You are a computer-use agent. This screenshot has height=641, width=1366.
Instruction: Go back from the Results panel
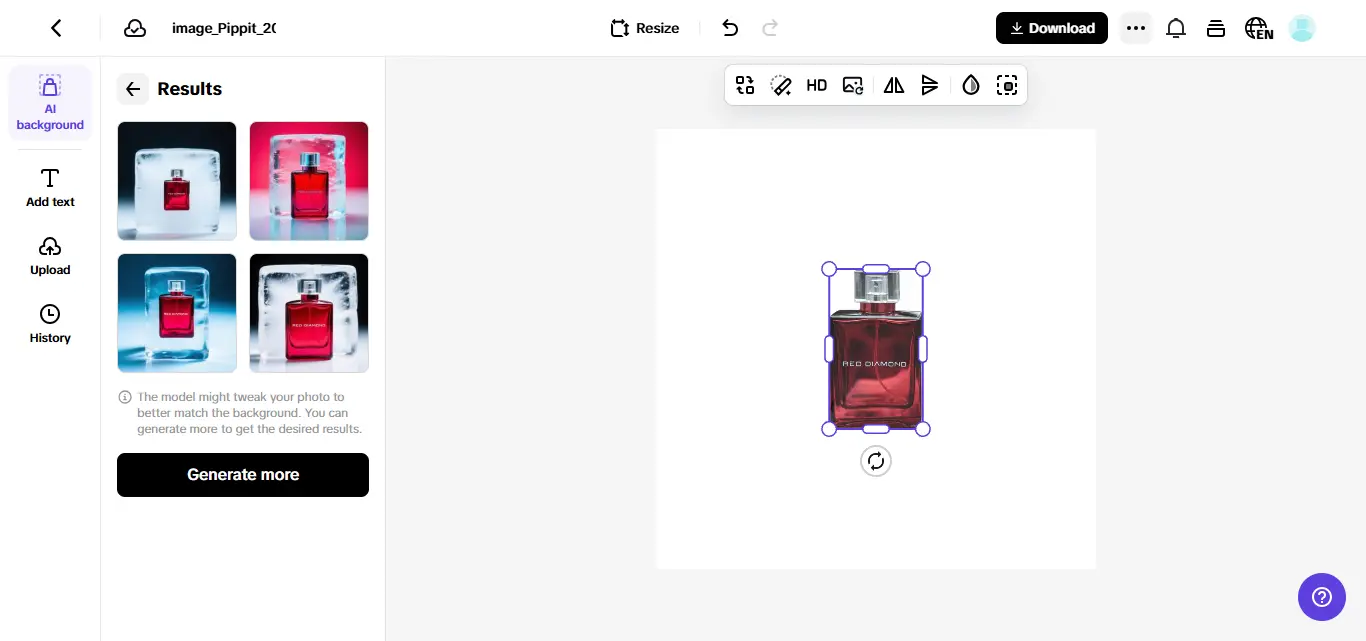tap(133, 89)
